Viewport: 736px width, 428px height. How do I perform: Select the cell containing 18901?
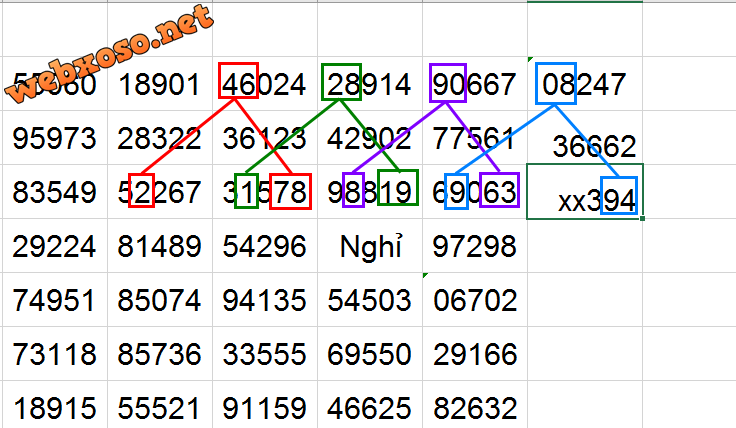tap(160, 84)
